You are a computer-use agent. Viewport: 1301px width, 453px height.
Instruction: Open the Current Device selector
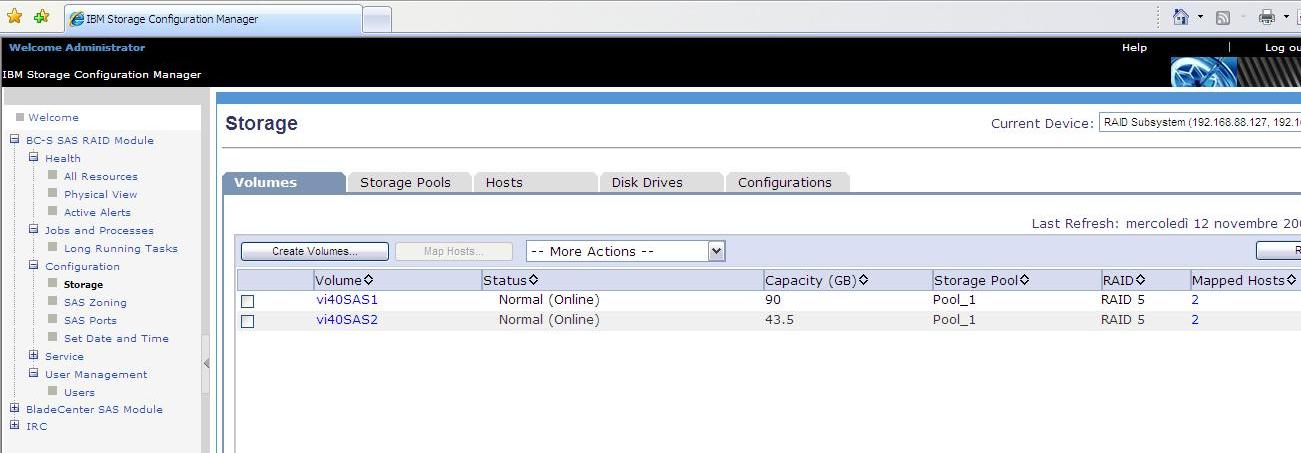coord(1199,122)
